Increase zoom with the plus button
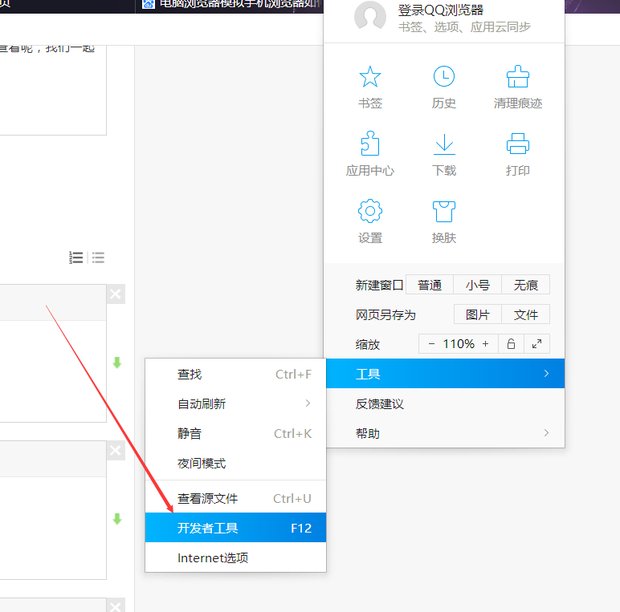This screenshot has width=620, height=612. point(485,344)
